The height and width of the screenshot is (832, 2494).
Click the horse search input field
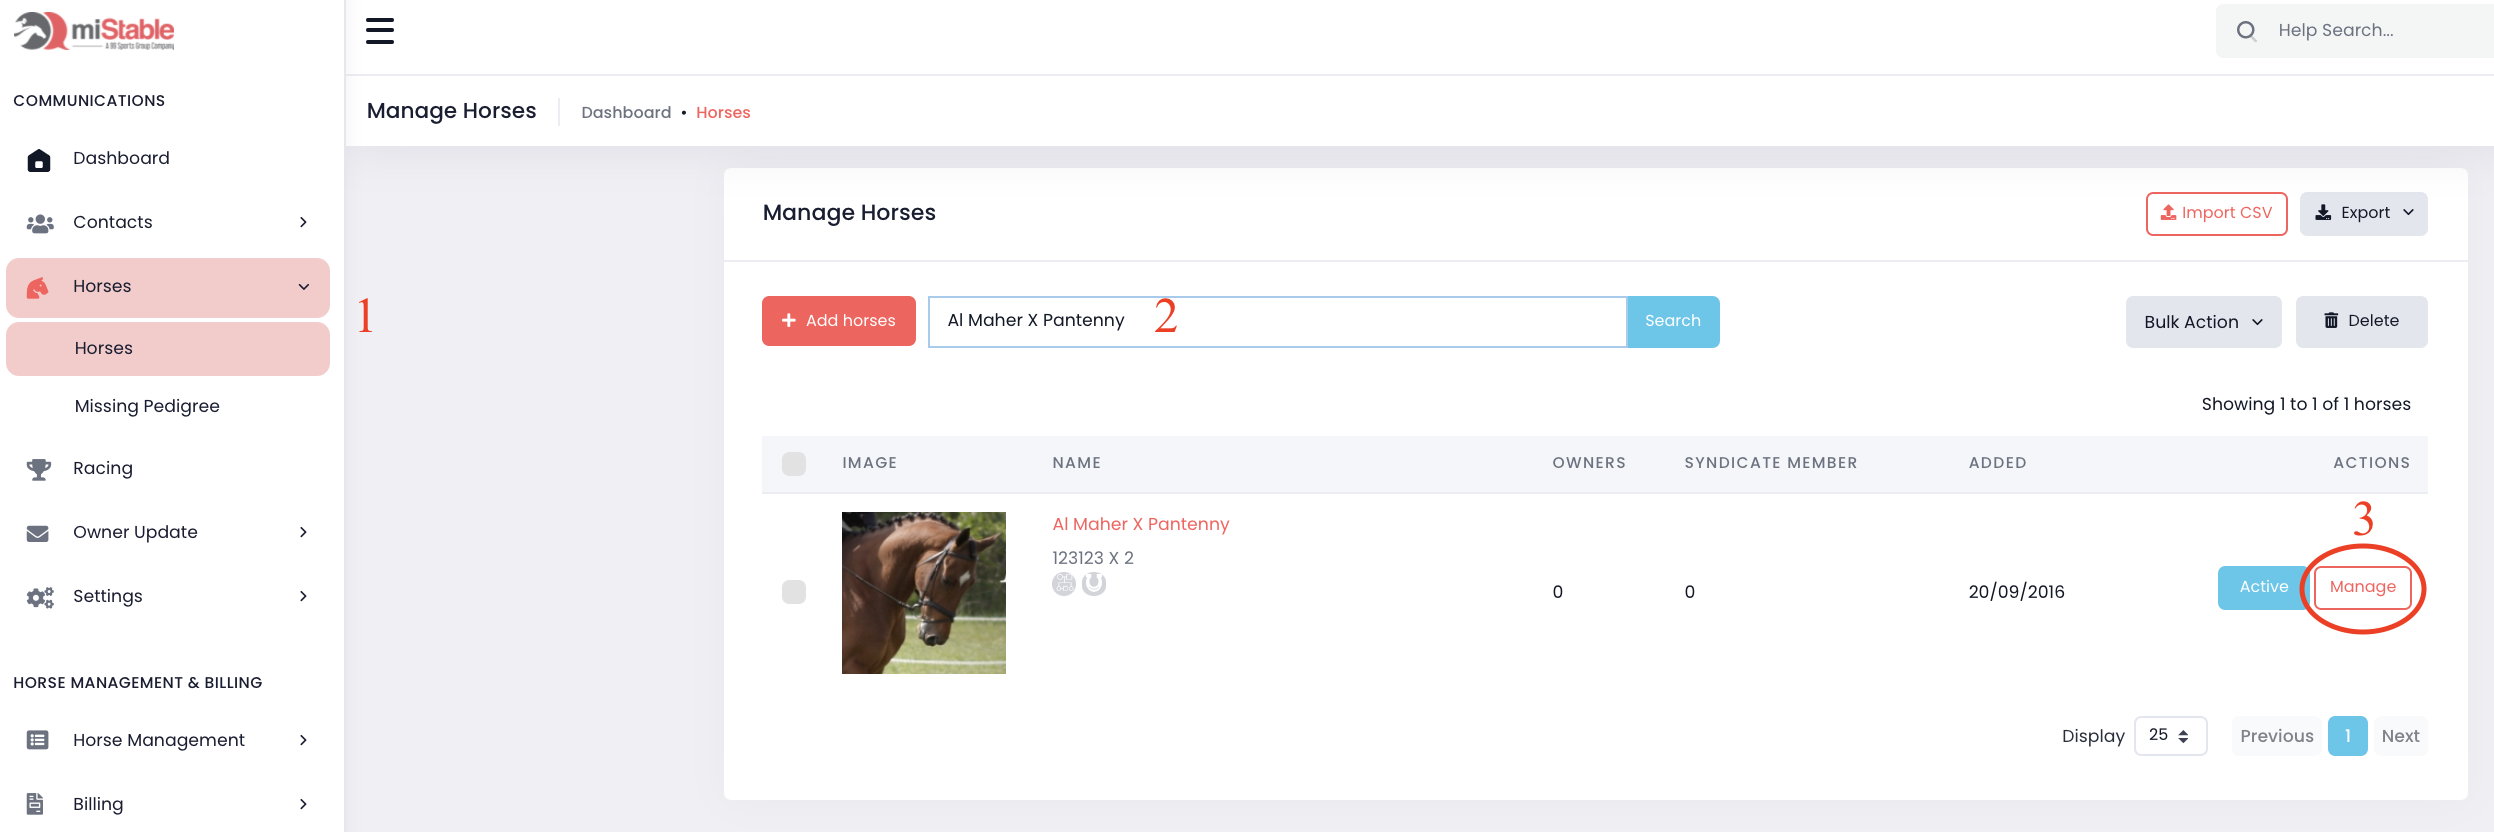[x=1276, y=321]
